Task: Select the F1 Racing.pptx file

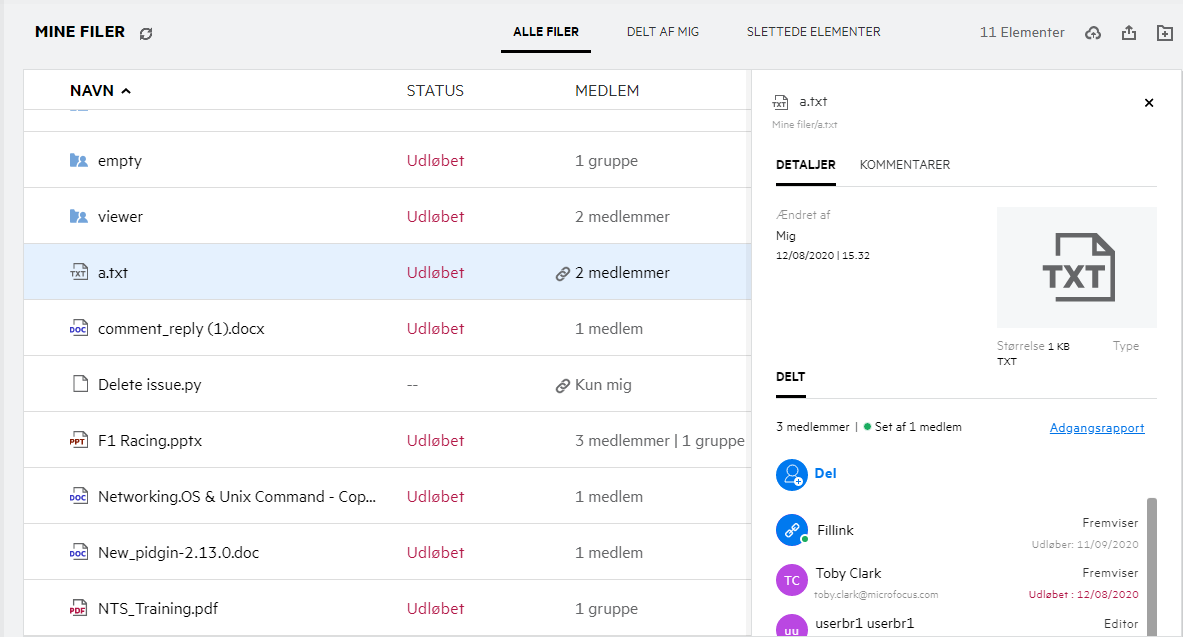Action: click(150, 441)
